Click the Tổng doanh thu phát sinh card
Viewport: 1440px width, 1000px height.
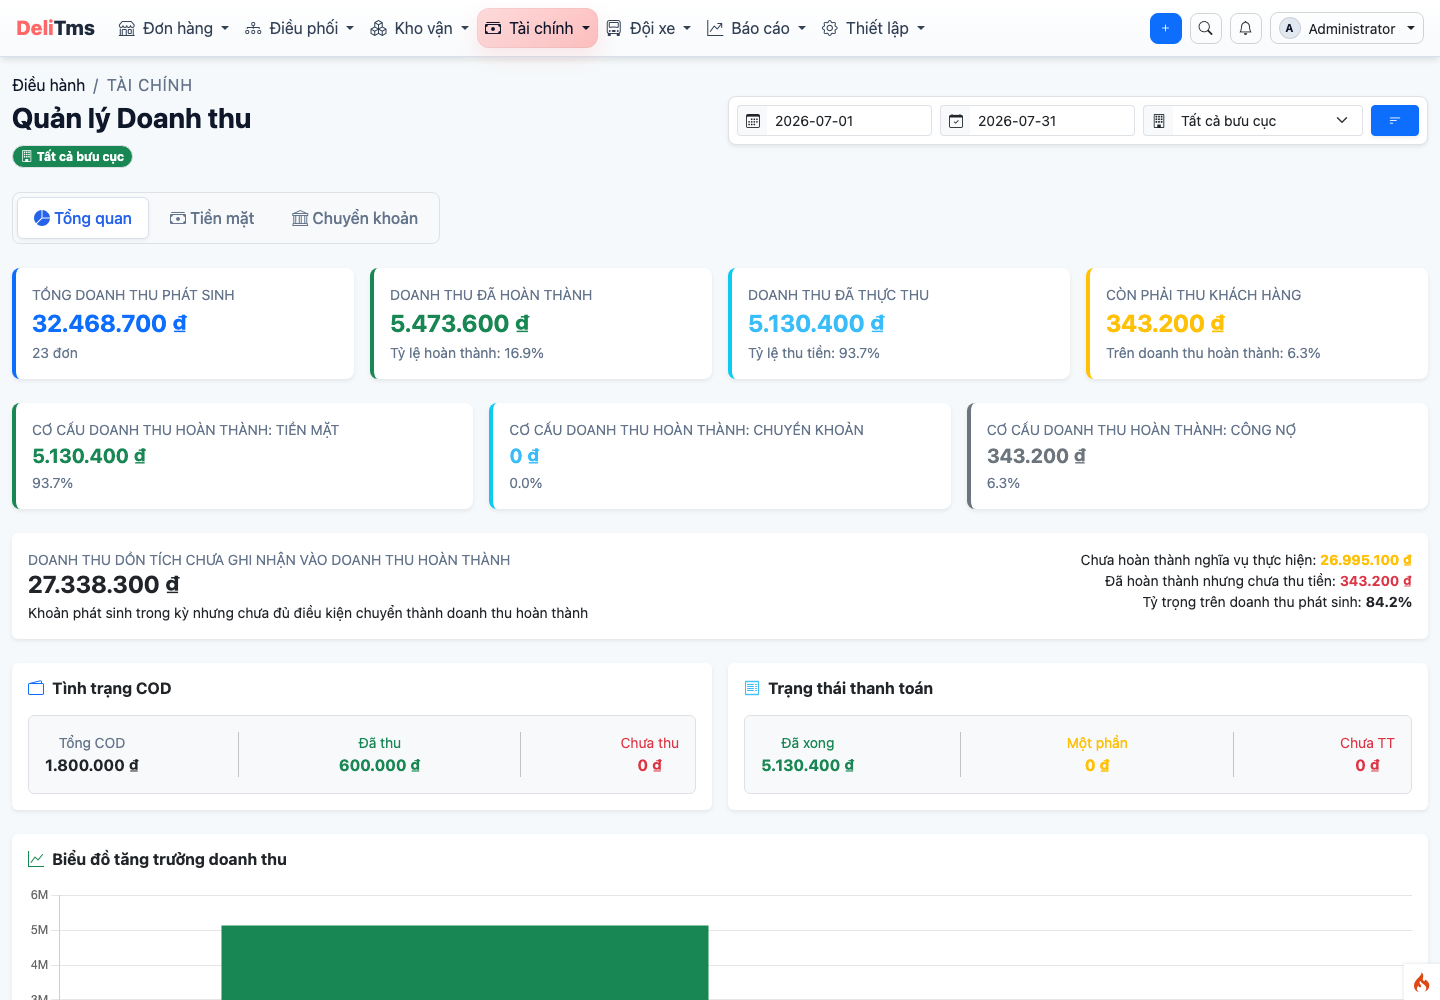pos(183,323)
